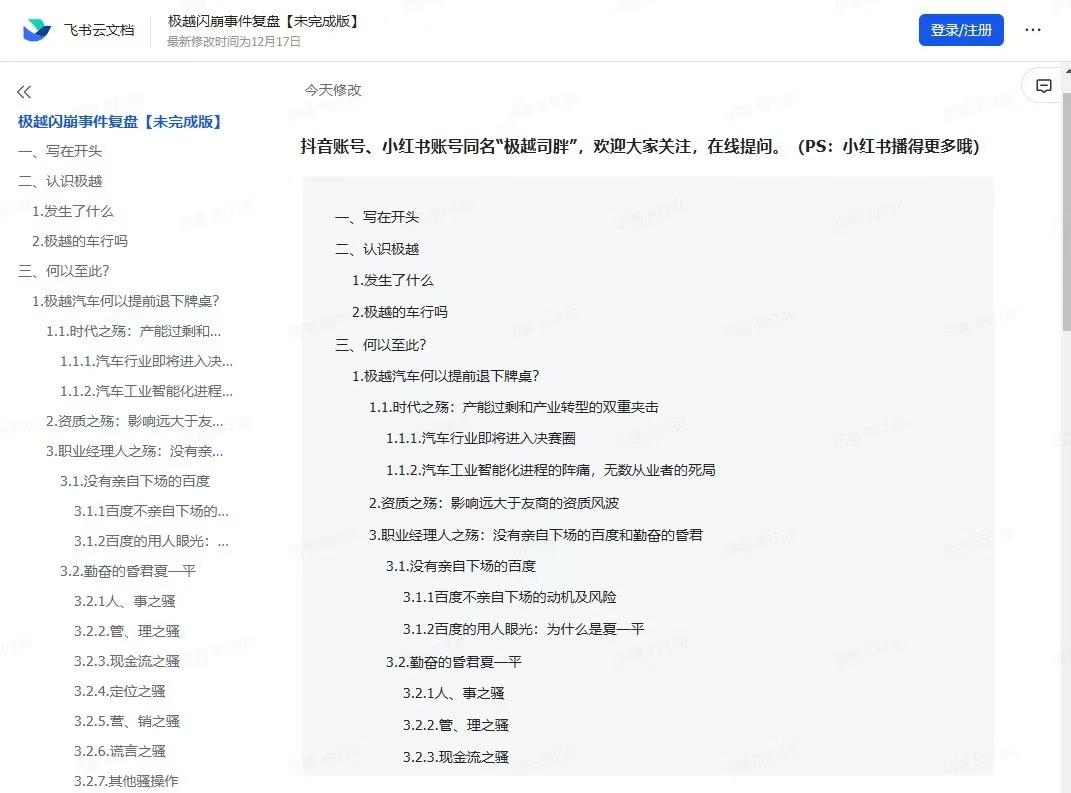Jump to 3.职业经理人之殇 in document contents

[536, 535]
